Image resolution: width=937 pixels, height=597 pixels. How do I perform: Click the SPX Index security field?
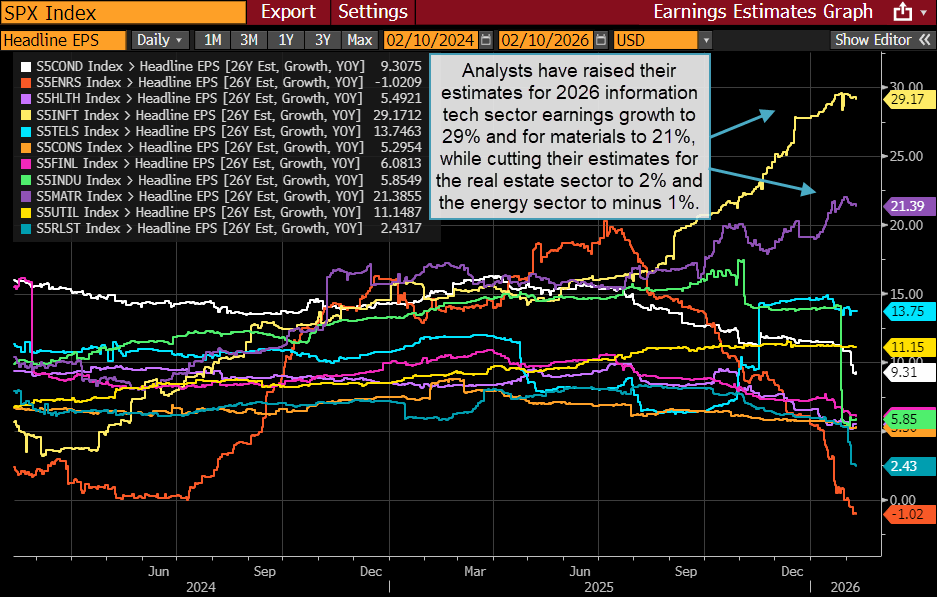tap(120, 12)
